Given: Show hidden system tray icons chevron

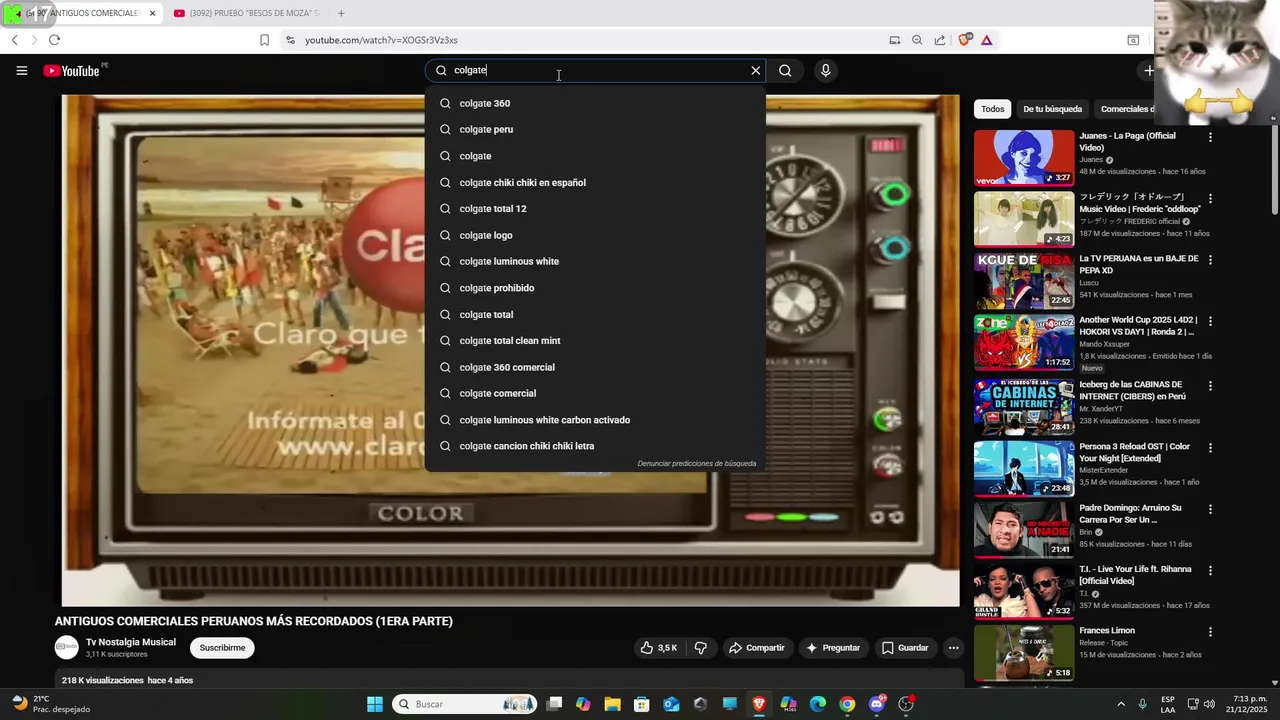Looking at the screenshot, I should tap(1120, 704).
